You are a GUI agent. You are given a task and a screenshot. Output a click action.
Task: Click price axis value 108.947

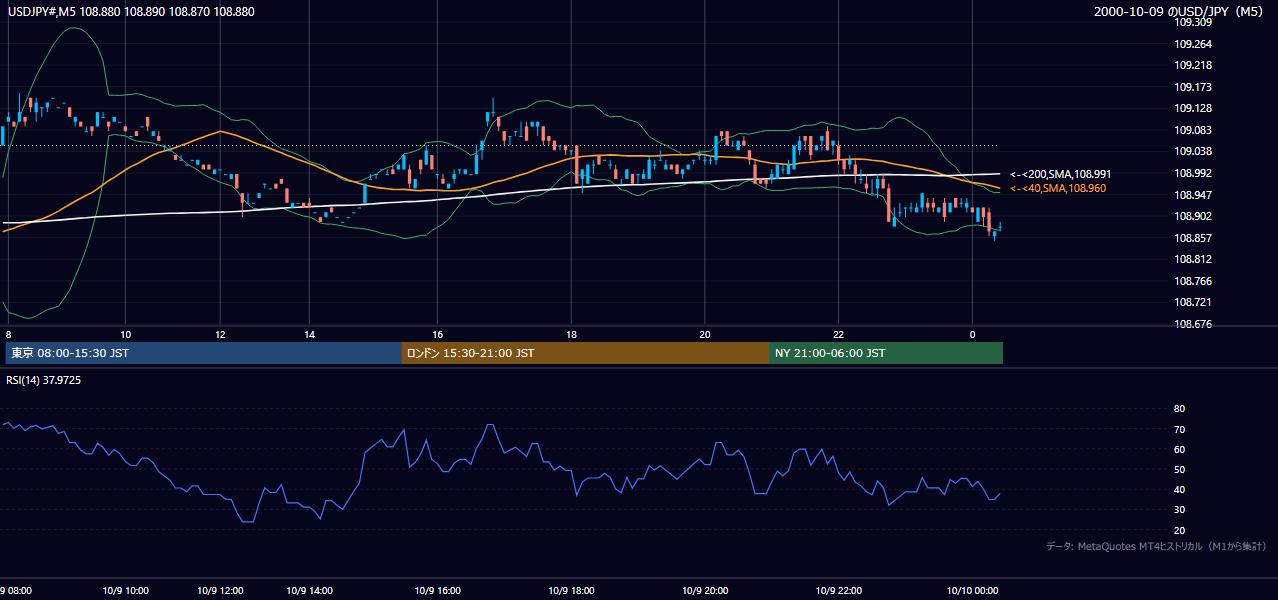pos(1193,195)
